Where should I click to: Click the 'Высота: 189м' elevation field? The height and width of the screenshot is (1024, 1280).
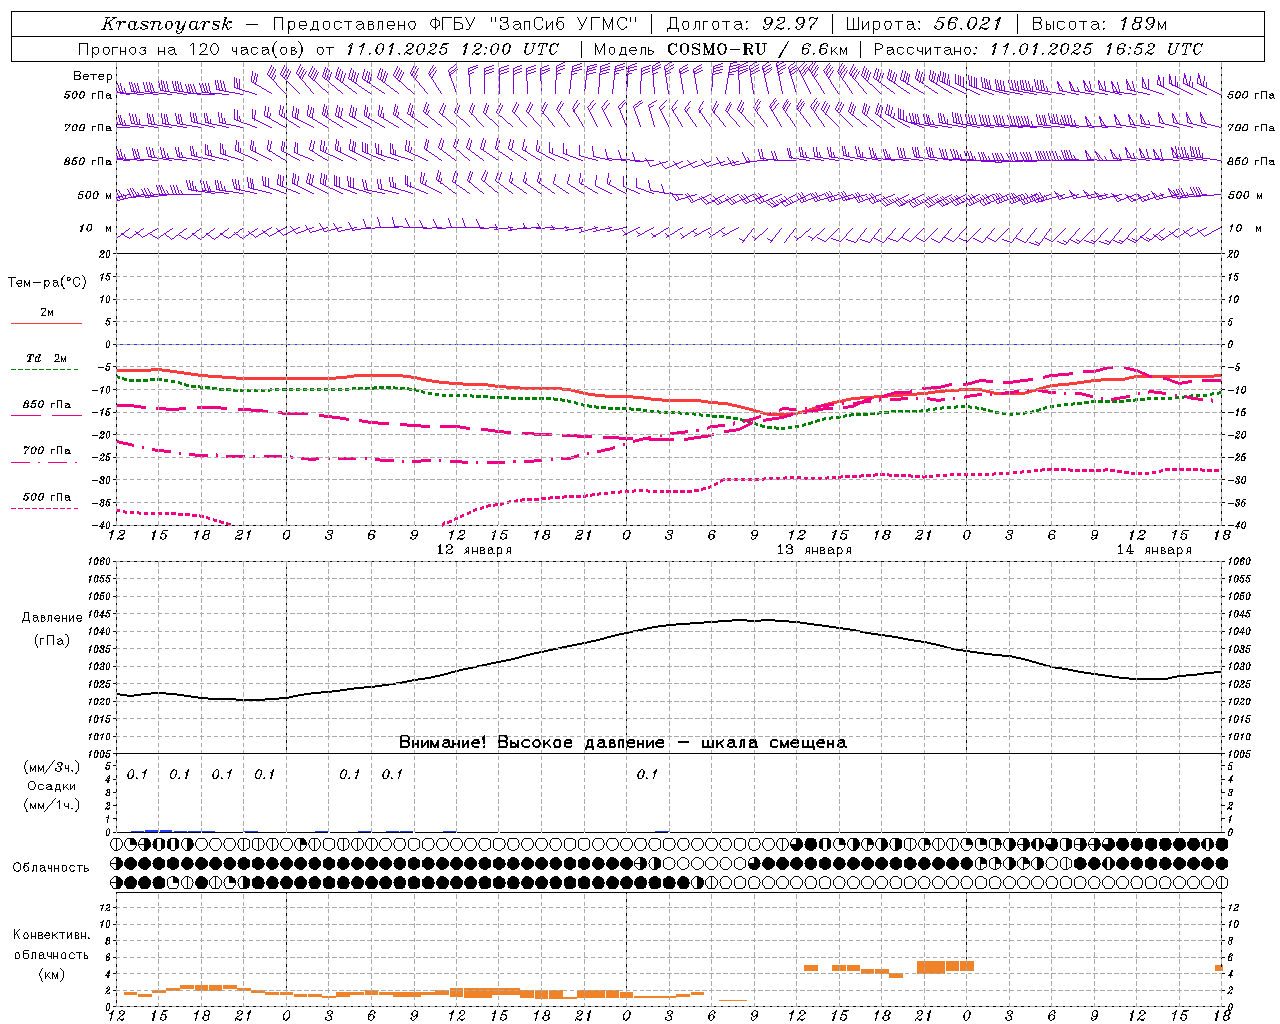coord(1099,24)
